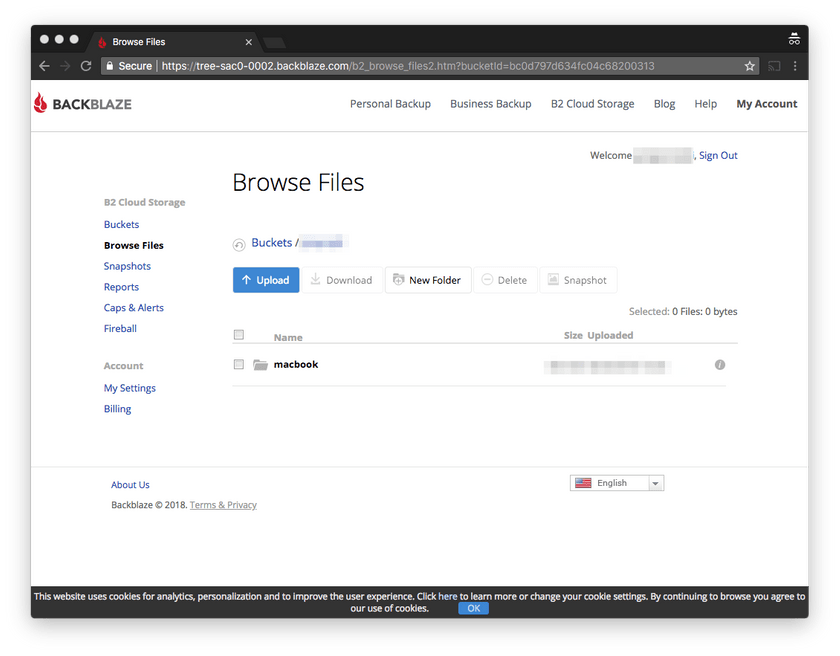Click 'here' link in cookie banner
This screenshot has width=840, height=656.
447,596
